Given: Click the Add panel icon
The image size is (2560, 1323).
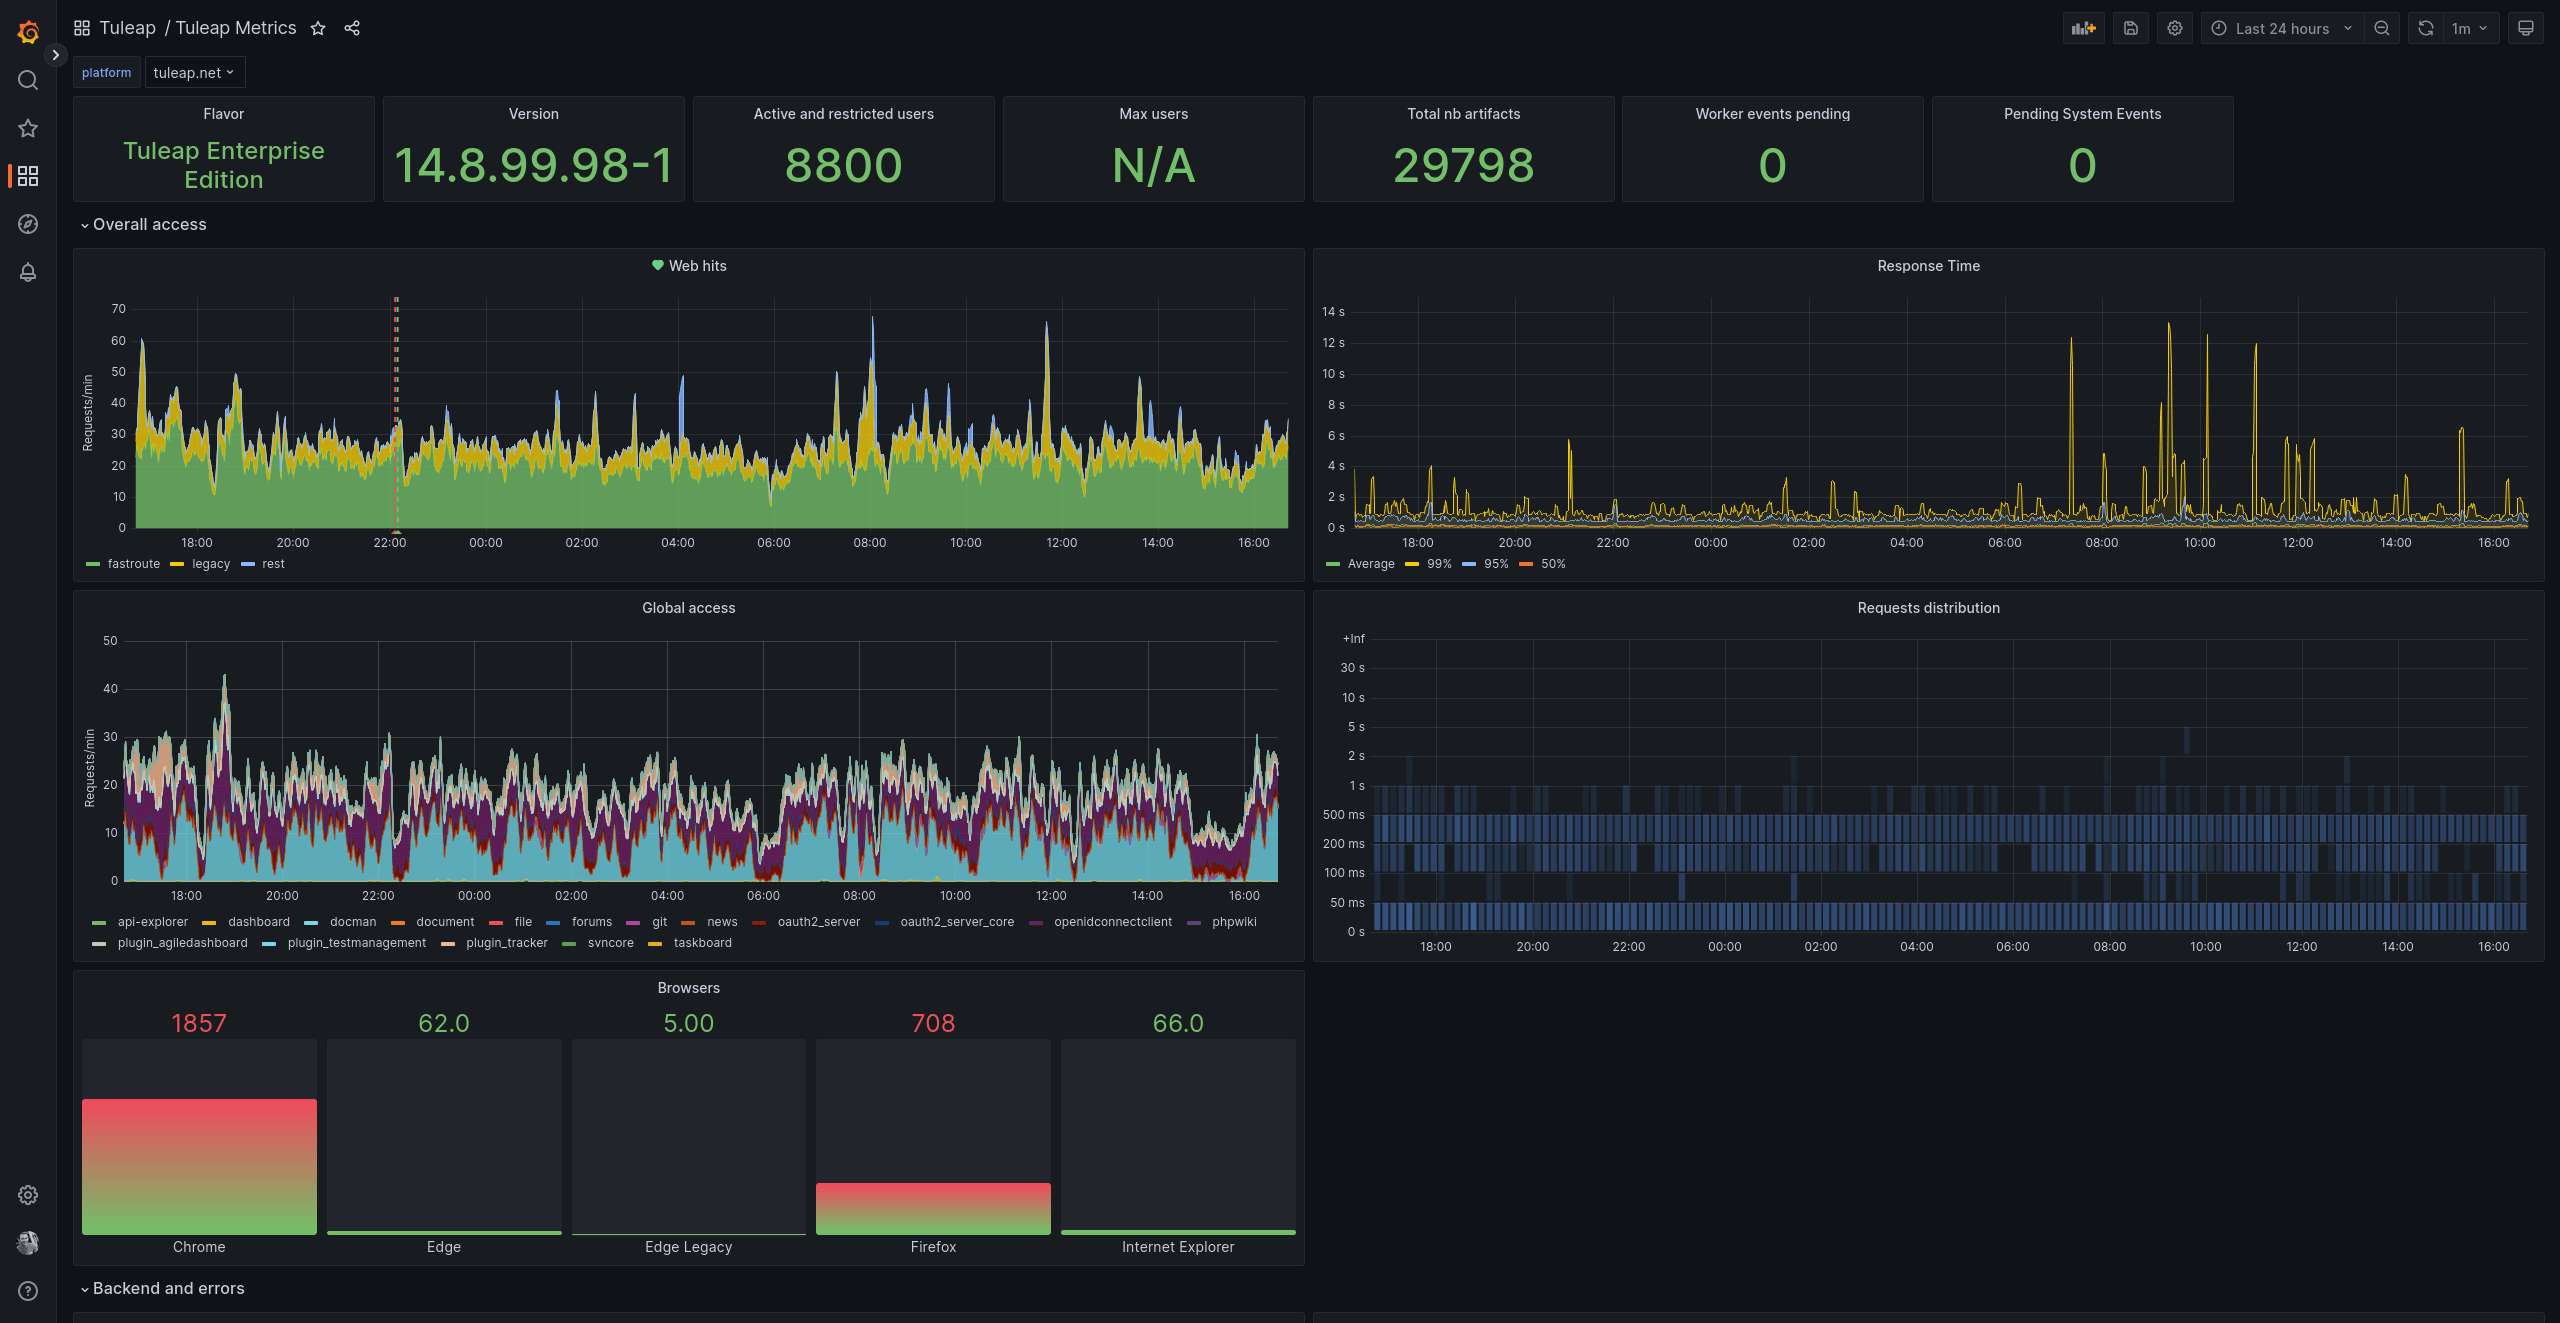Looking at the screenshot, I should 2083,28.
